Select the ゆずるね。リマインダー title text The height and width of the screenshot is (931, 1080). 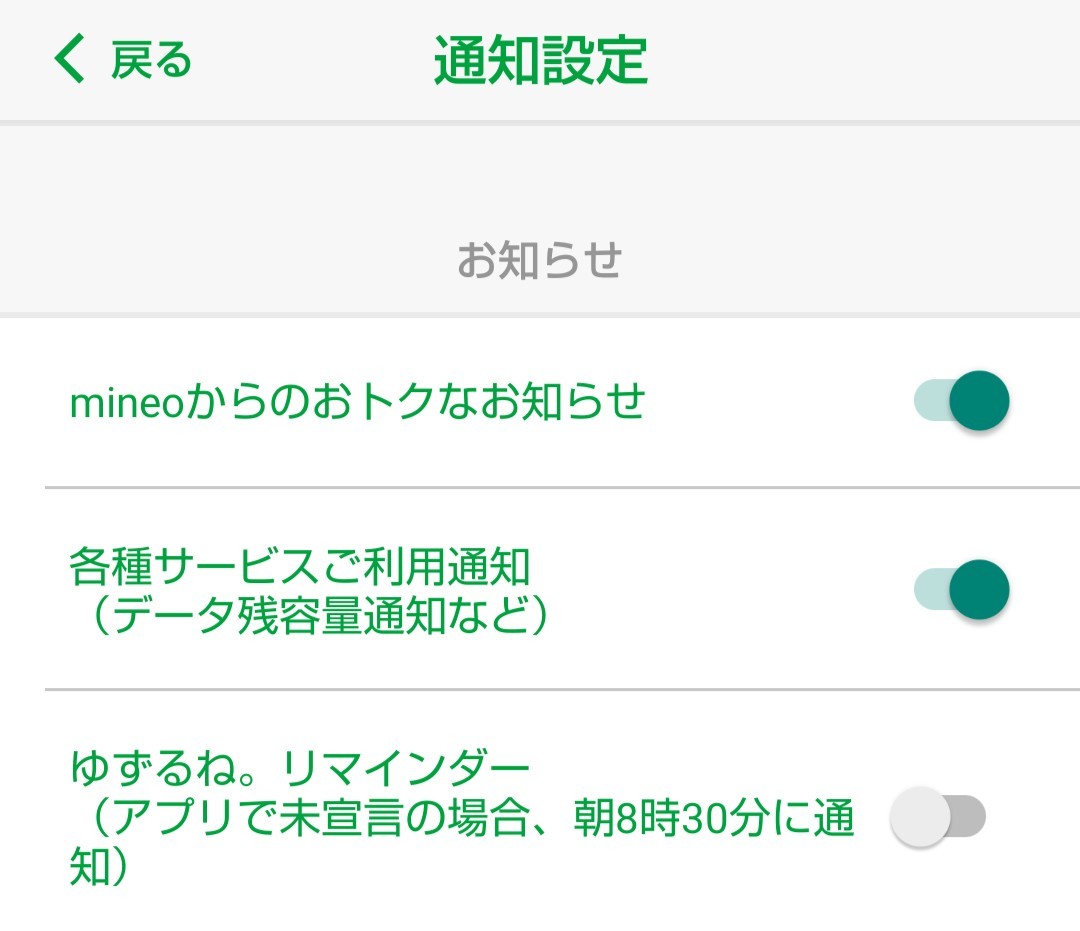click(x=299, y=768)
